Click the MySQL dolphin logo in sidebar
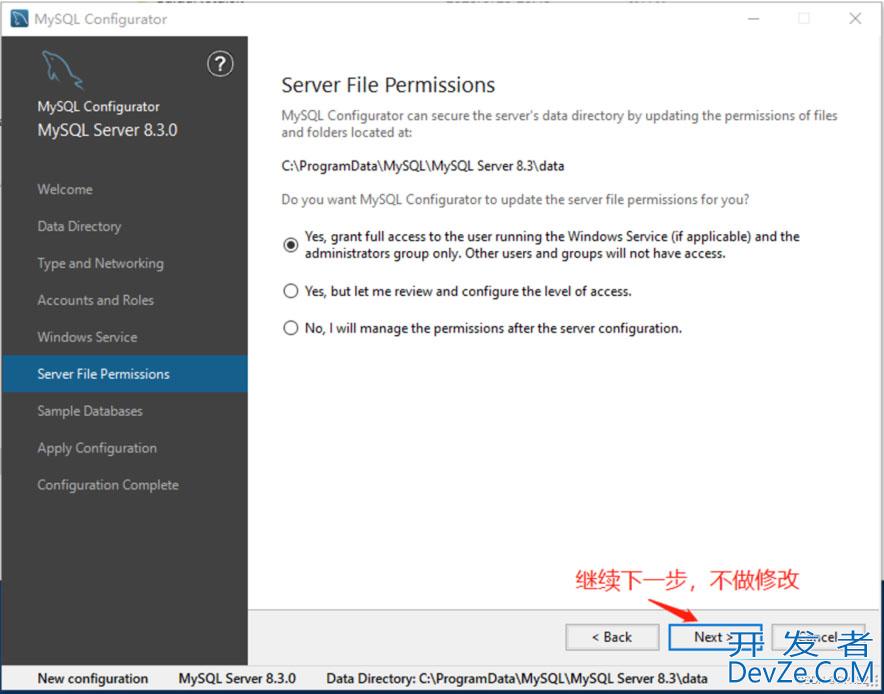Image resolution: width=884 pixels, height=694 pixels. 63,70
